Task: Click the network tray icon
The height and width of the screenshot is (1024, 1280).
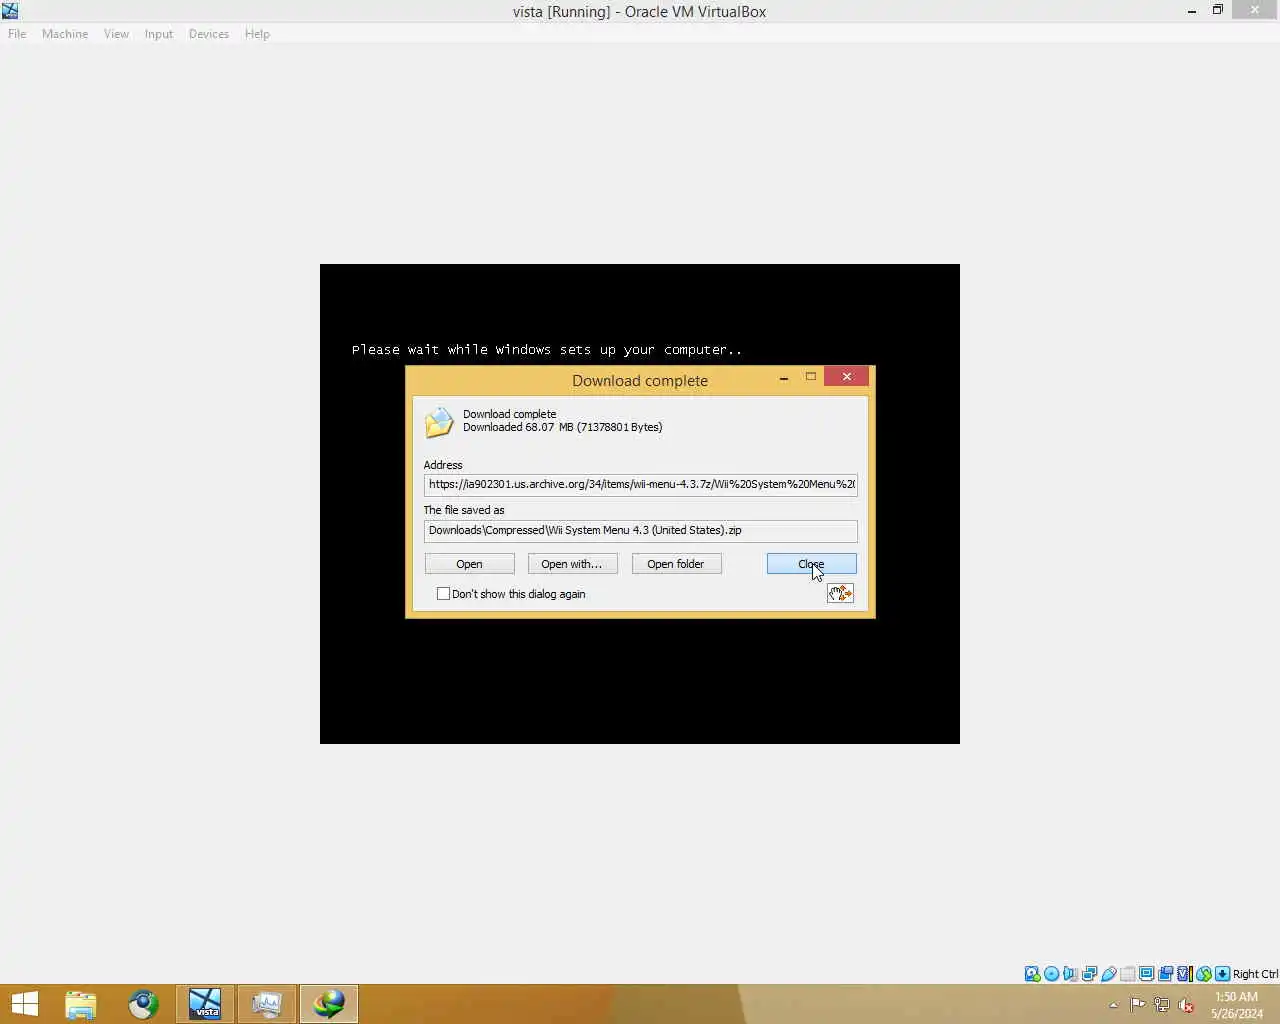Action: pyautogui.click(x=1162, y=1004)
